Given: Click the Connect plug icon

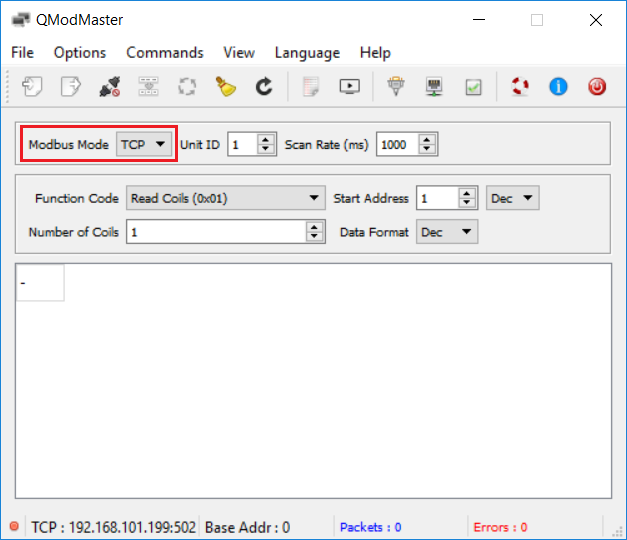Looking at the screenshot, I should coord(110,86).
